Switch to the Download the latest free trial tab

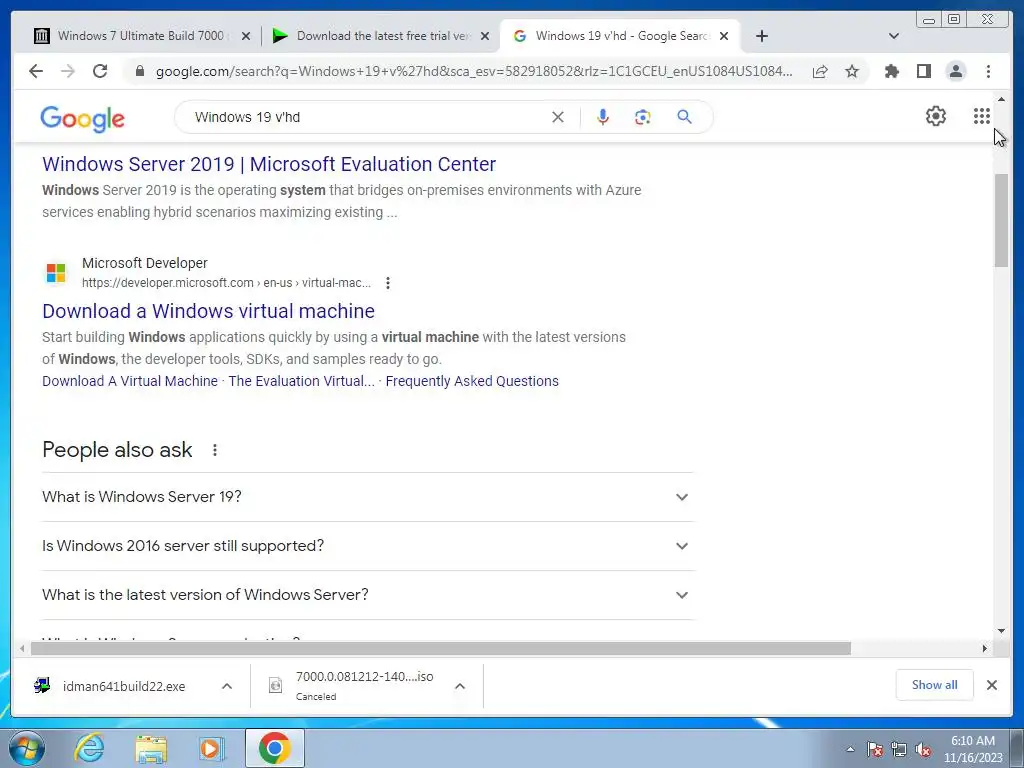click(382, 36)
